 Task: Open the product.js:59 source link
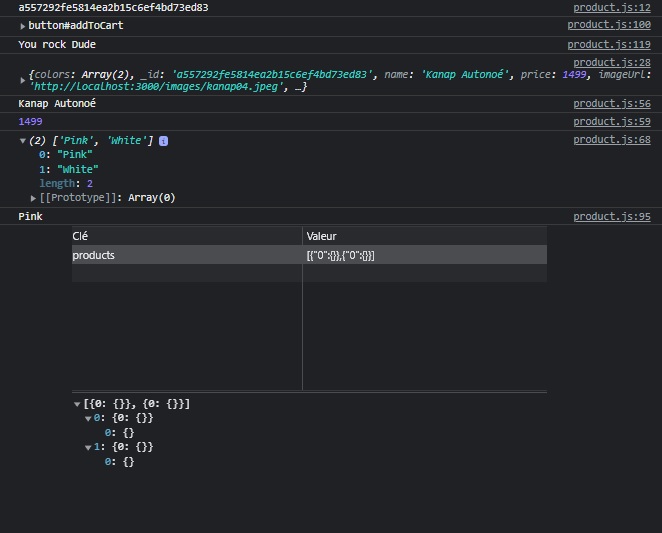coord(611,122)
